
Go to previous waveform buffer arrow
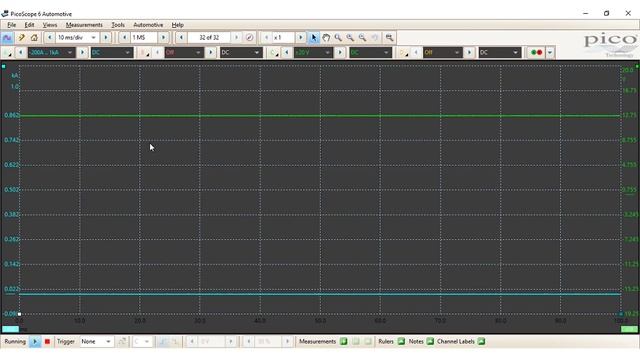(x=181, y=38)
